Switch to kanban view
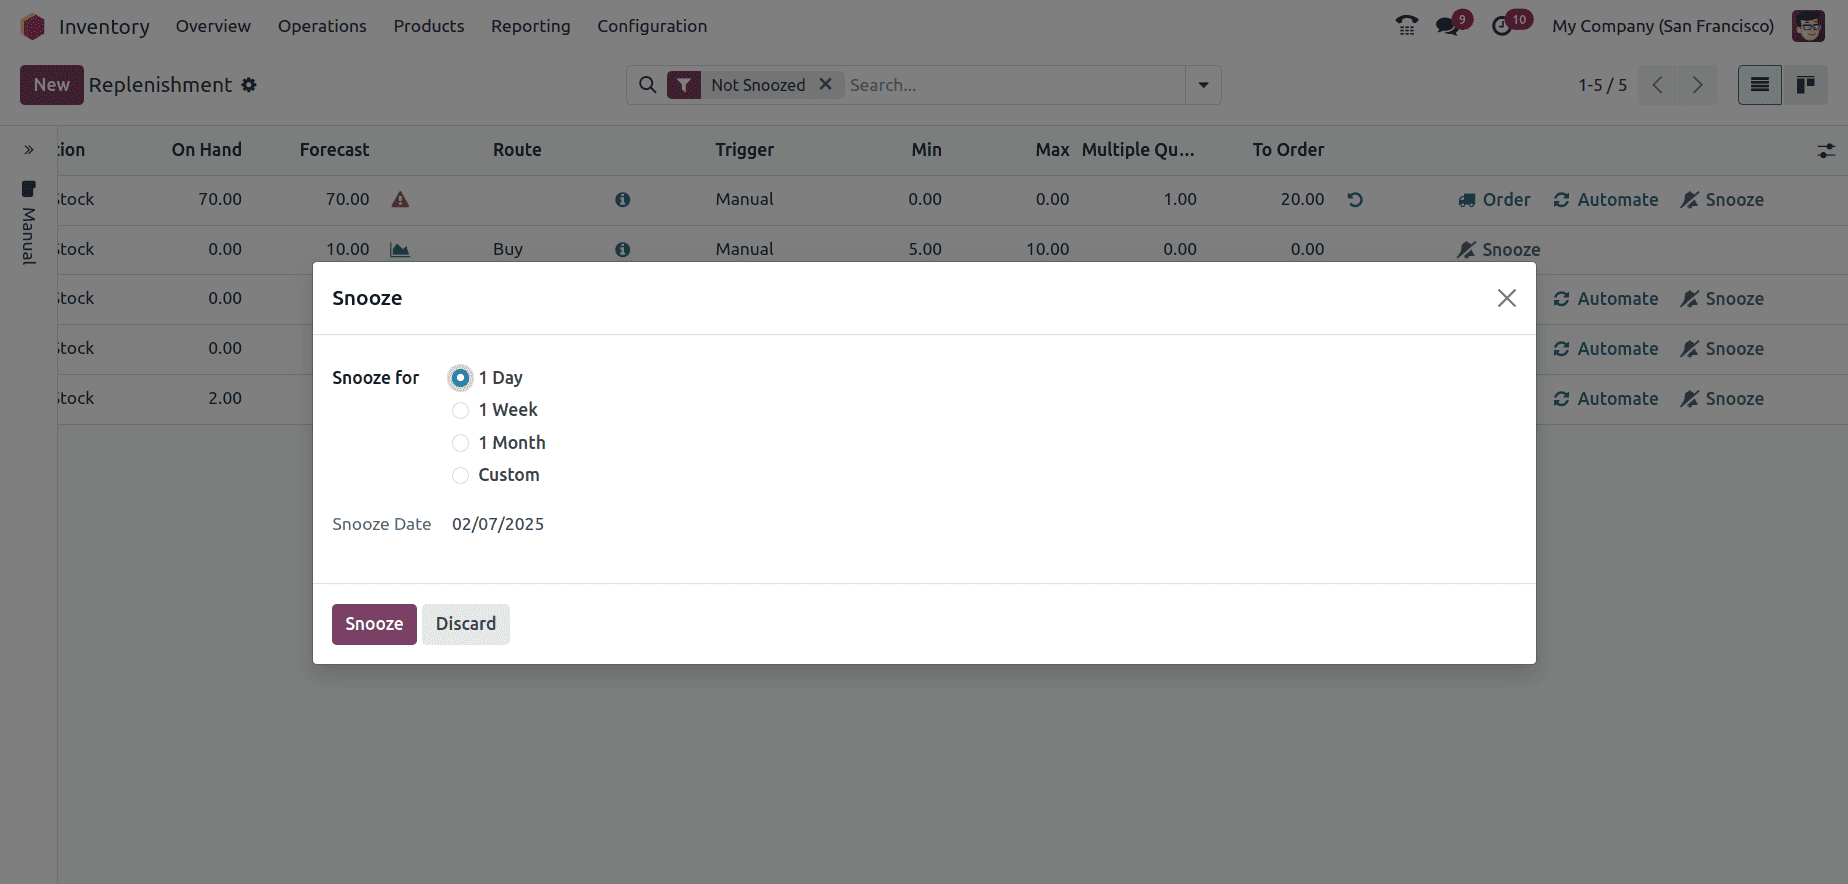Image resolution: width=1848 pixels, height=884 pixels. [1805, 85]
